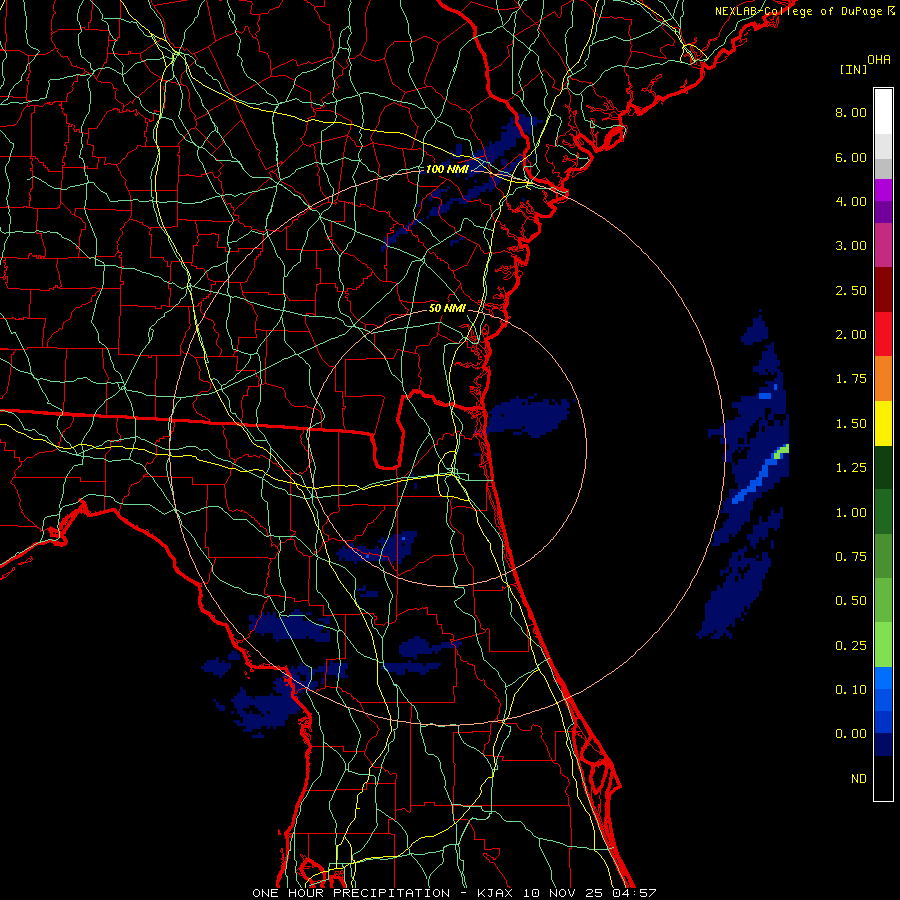Click the lime-green heavy precipitation pixel offshore
This screenshot has width=900, height=900.
(x=781, y=451)
